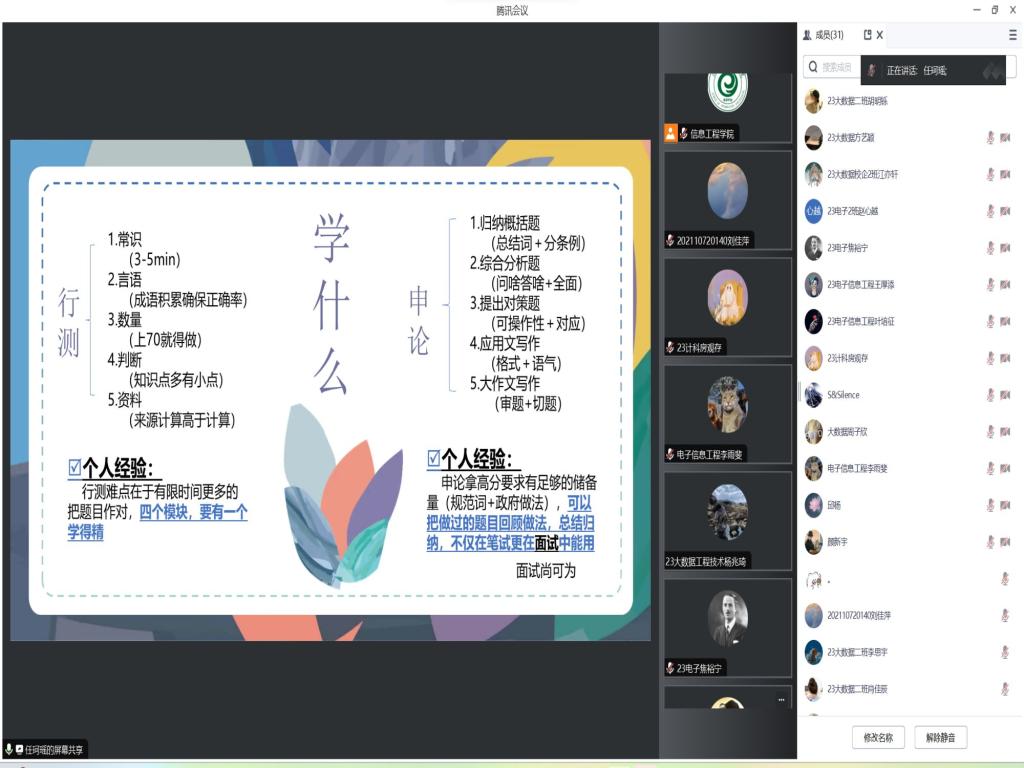This screenshot has width=1024, height=768.
Task: Click mic icon in the 正在讲话 speaking banner
Action: pyautogui.click(x=872, y=71)
